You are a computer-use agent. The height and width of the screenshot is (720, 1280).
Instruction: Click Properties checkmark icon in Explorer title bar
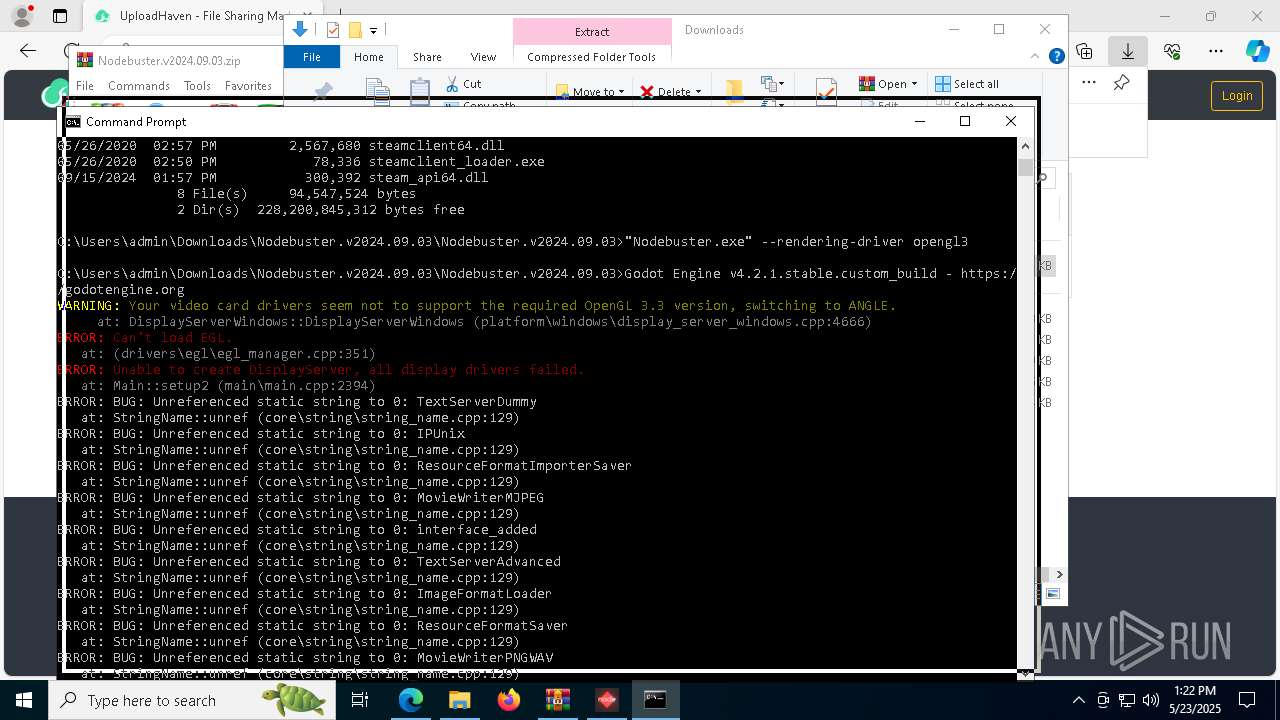click(x=333, y=30)
